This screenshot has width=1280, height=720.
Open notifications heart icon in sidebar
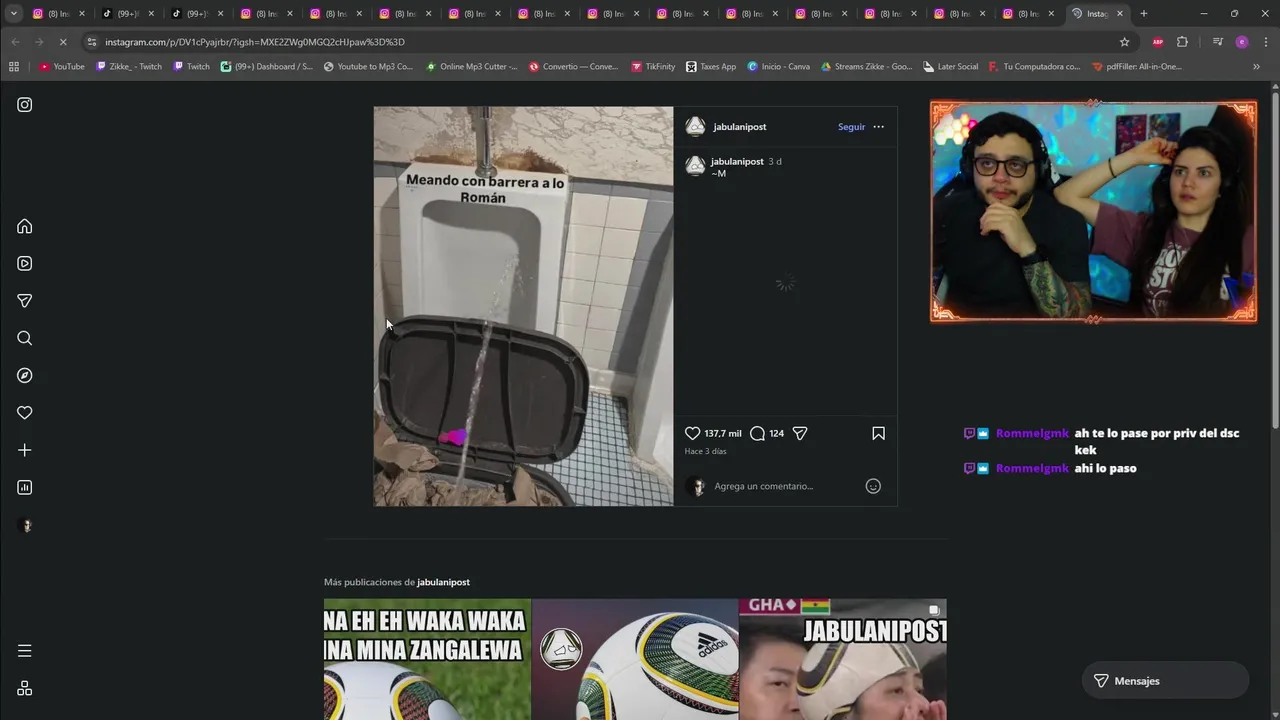tap(25, 413)
